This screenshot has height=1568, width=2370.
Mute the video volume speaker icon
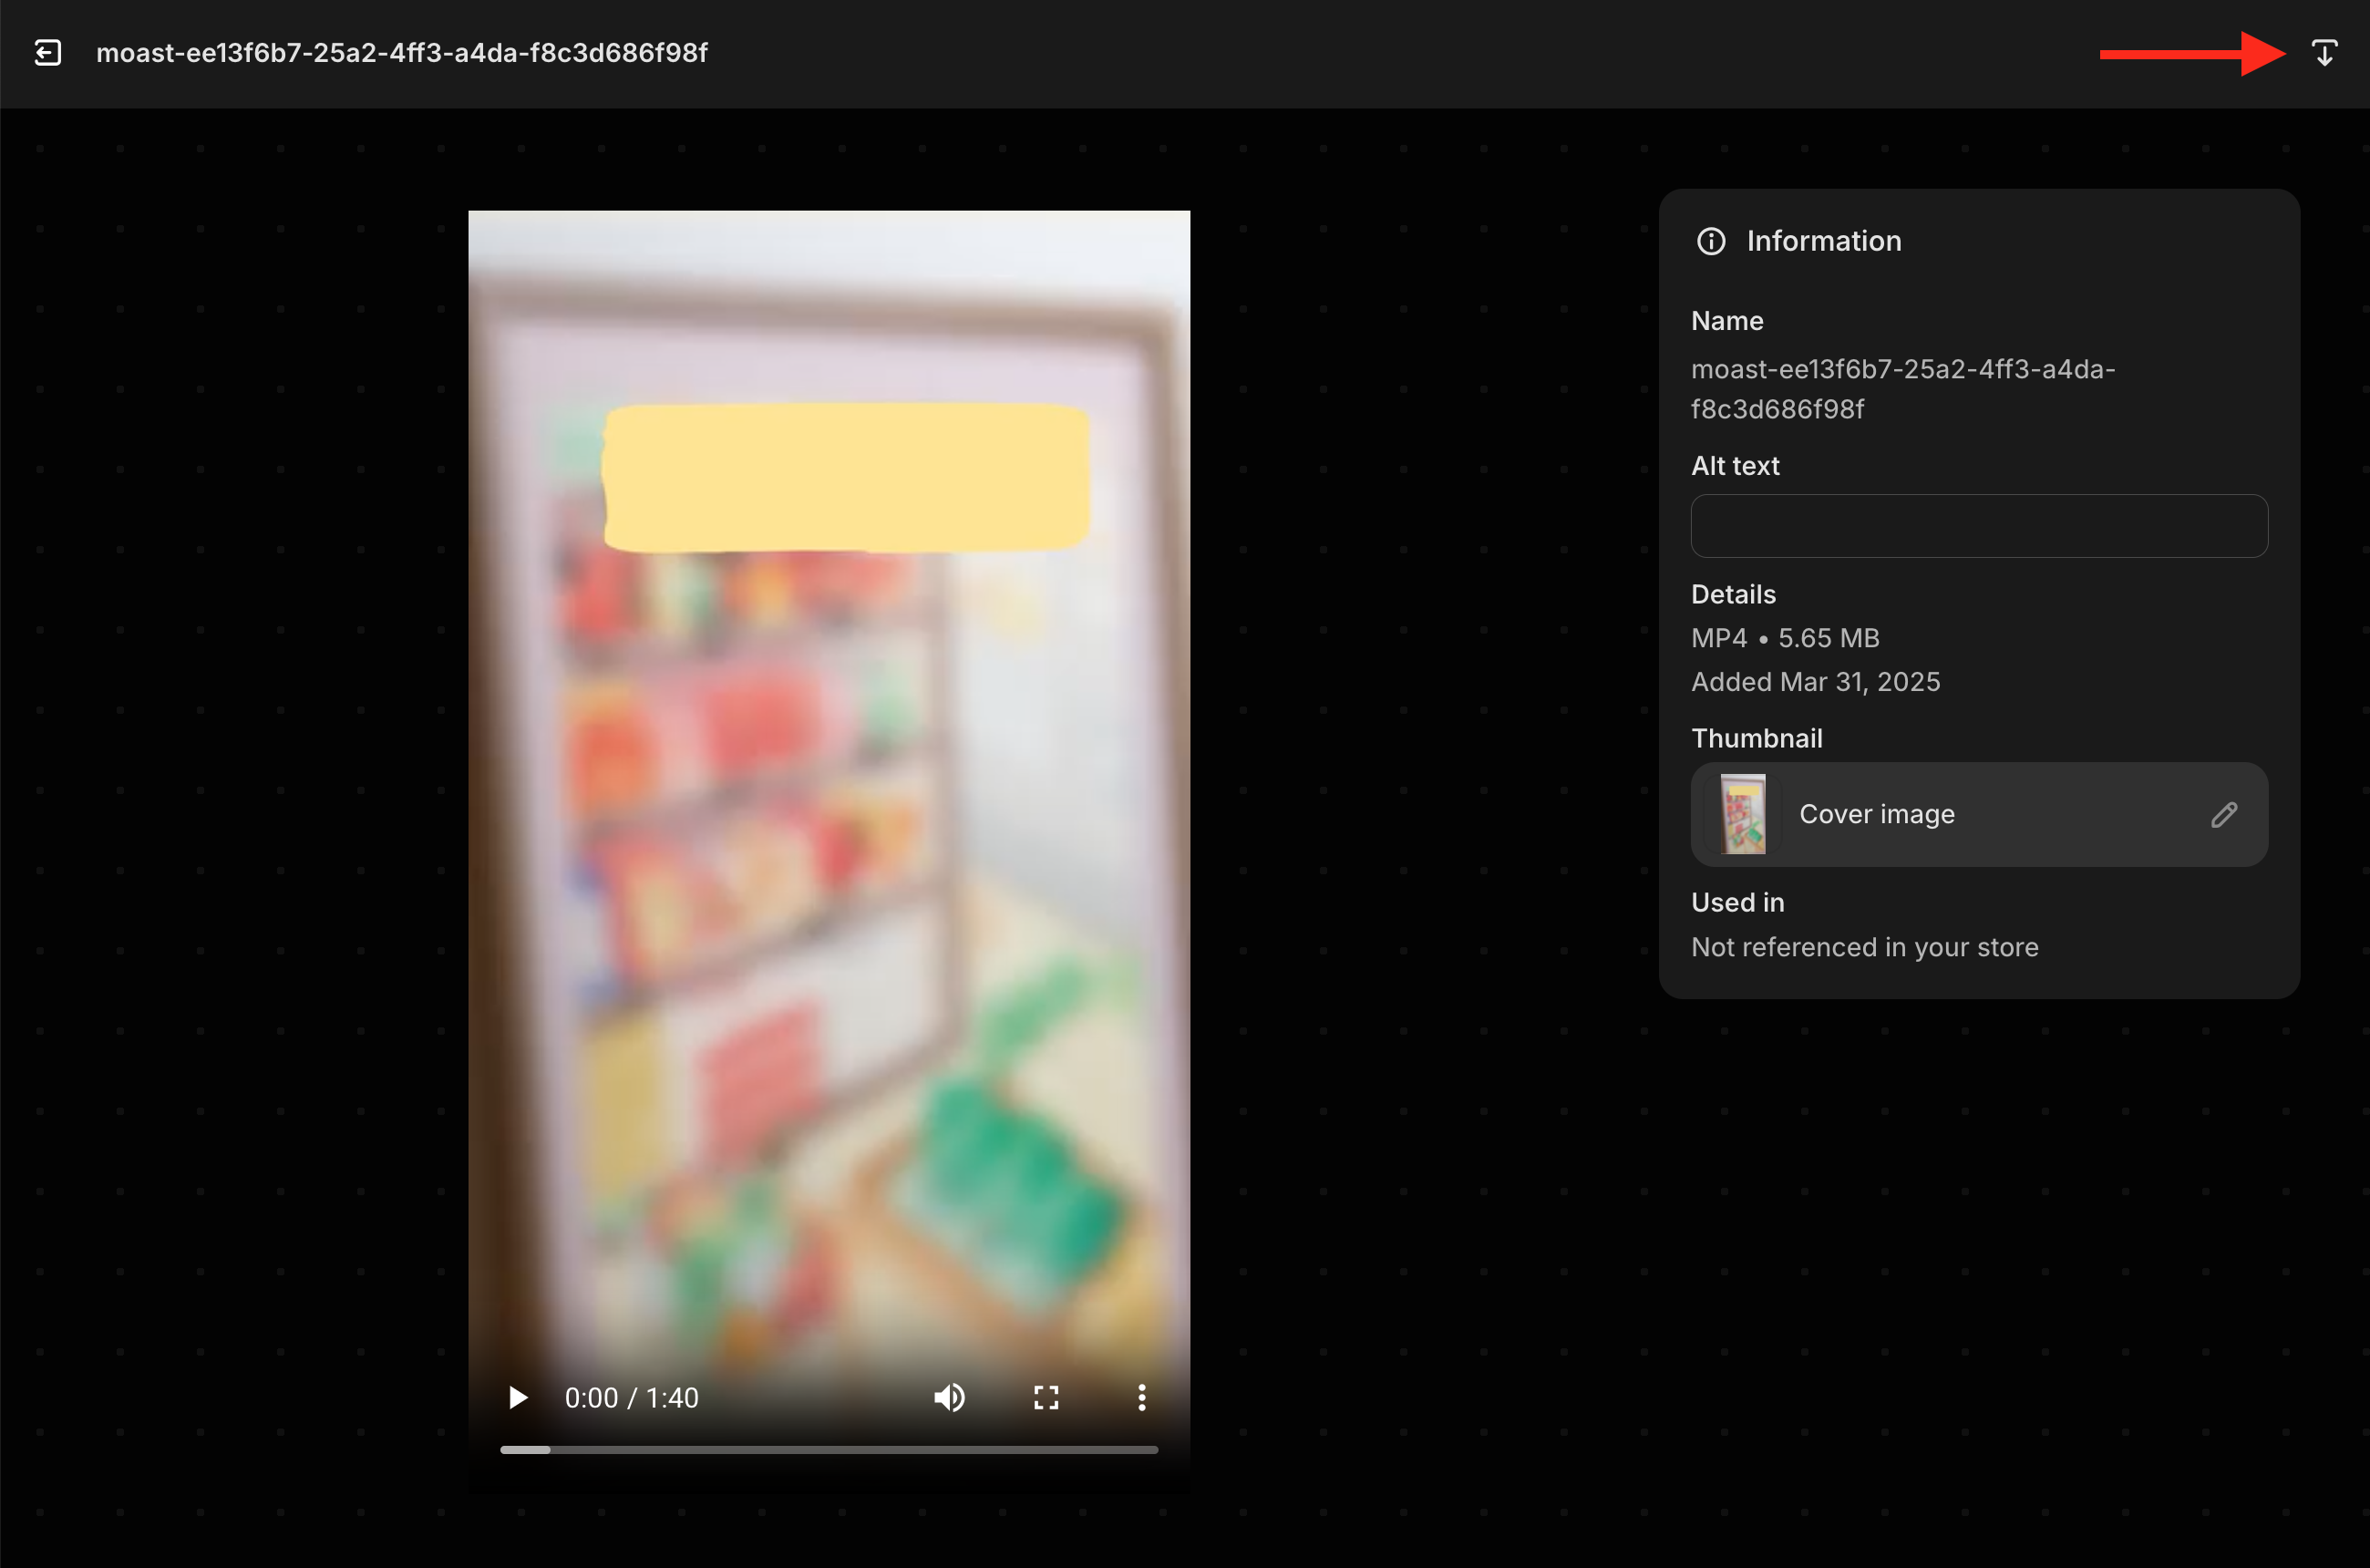[949, 1397]
